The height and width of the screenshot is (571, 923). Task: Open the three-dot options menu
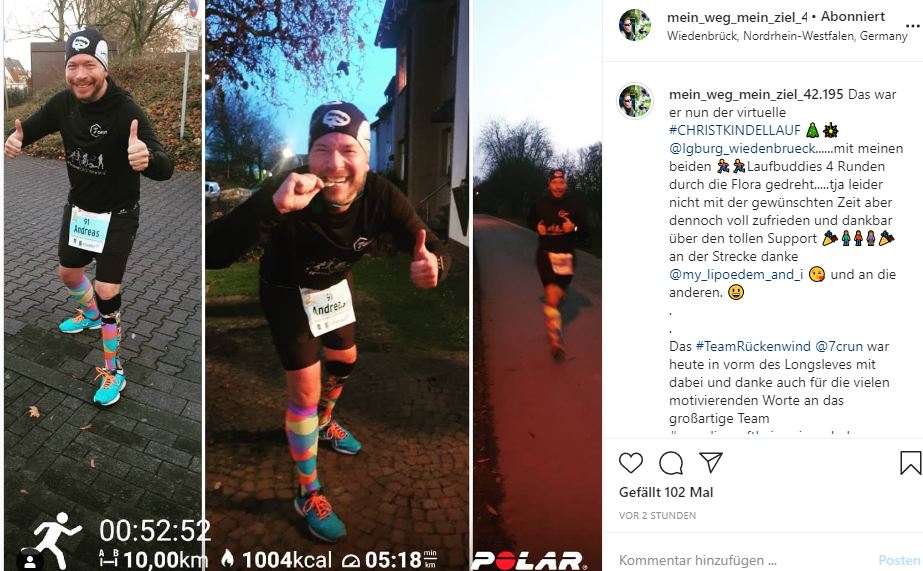point(912,26)
